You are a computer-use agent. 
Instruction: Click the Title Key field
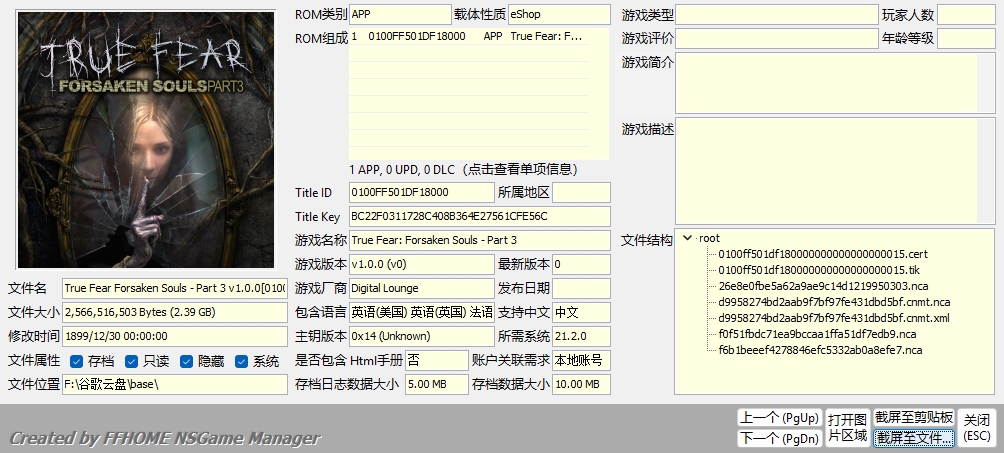point(478,216)
